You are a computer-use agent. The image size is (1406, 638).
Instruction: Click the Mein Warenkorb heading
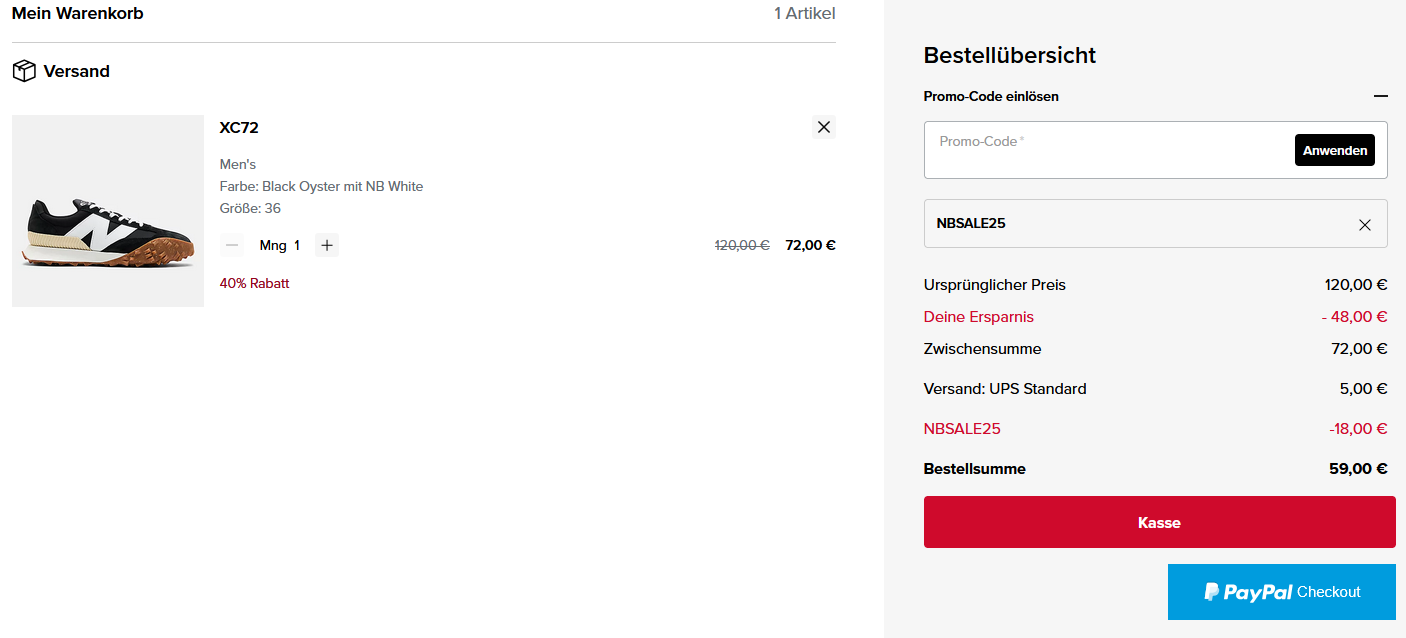(x=78, y=14)
